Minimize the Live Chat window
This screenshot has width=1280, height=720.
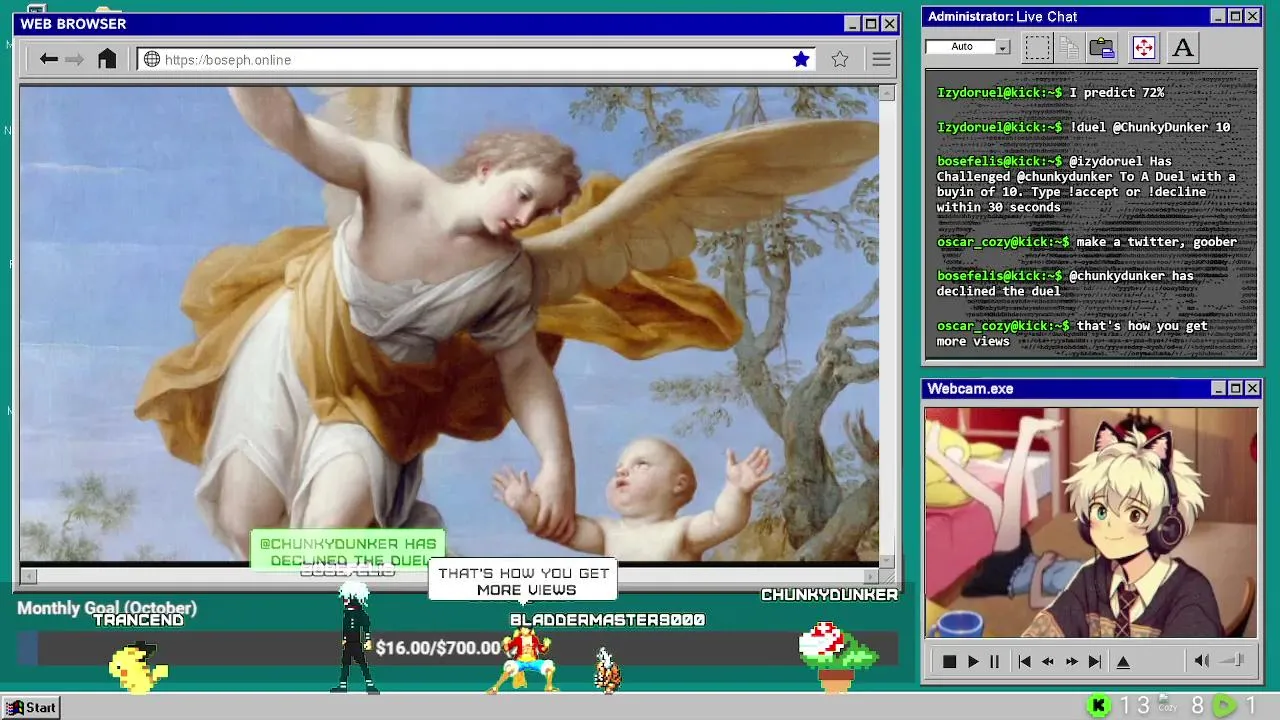coord(1218,16)
